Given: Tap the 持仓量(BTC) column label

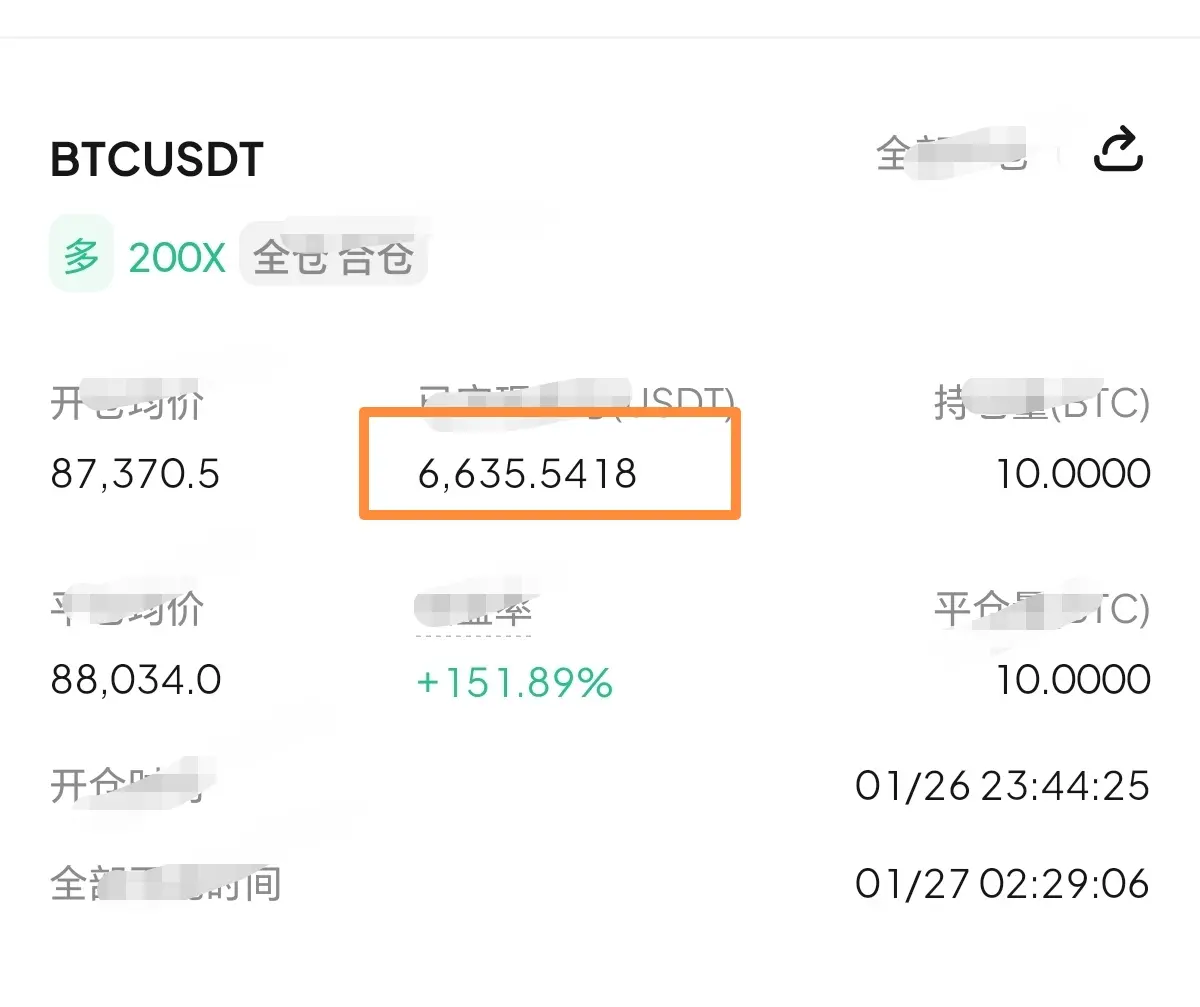Looking at the screenshot, I should pos(1042,404).
